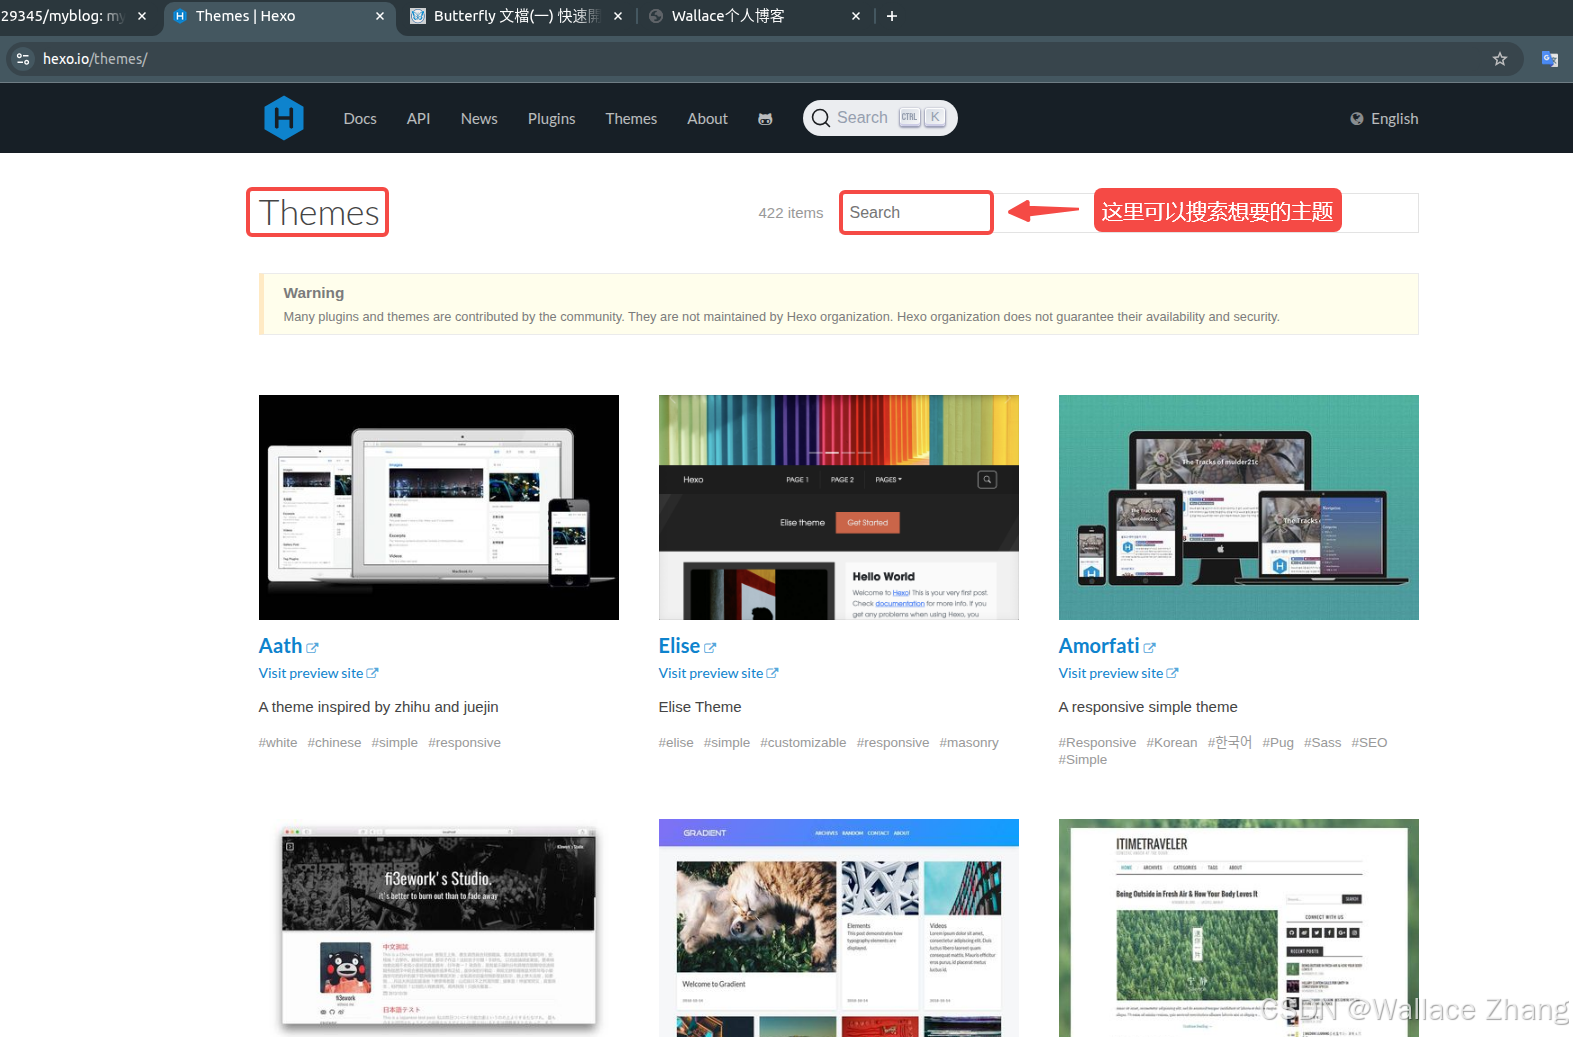Viewport: 1573px width, 1037px height.
Task: Click the Amorfati theme thumbnail
Action: (x=1238, y=507)
